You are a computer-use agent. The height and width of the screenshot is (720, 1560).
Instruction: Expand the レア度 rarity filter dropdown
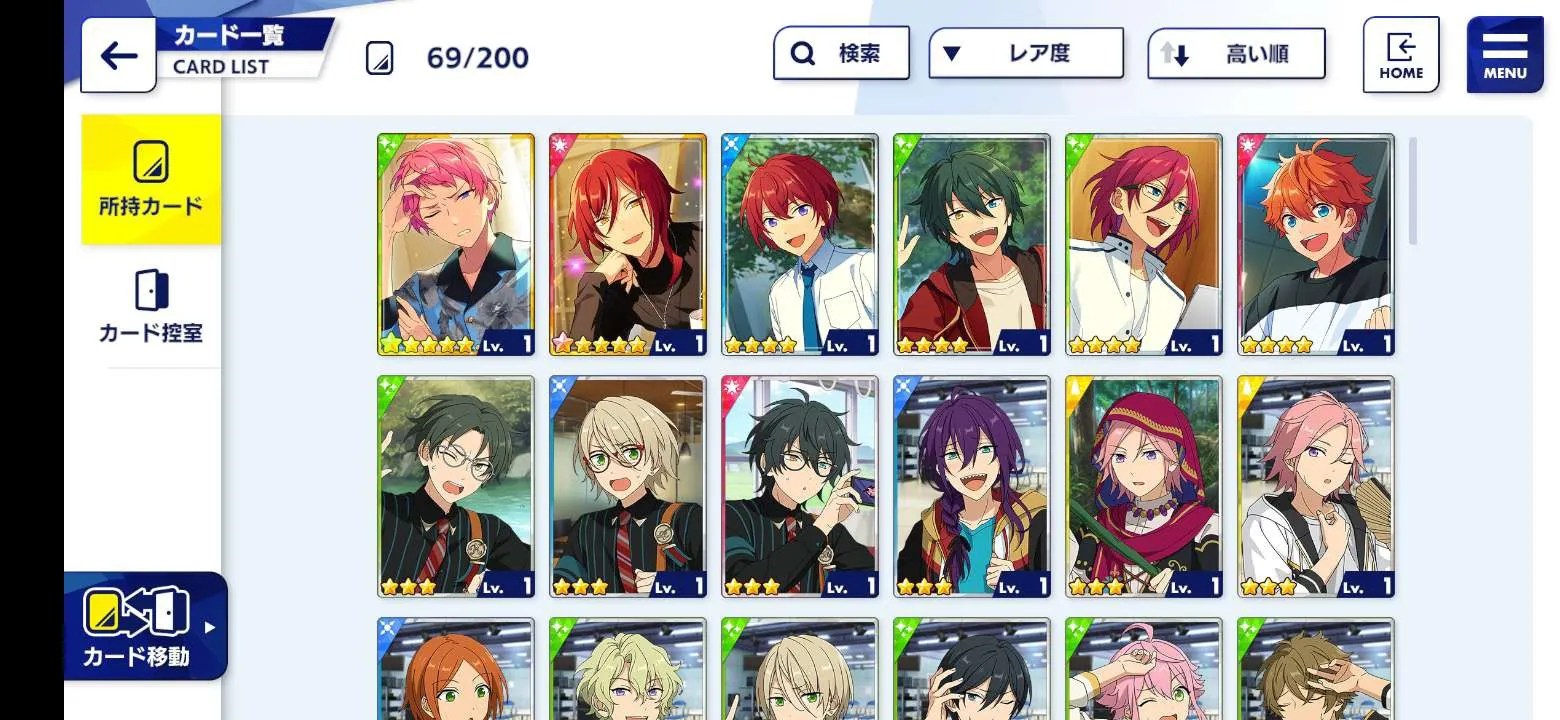1026,53
